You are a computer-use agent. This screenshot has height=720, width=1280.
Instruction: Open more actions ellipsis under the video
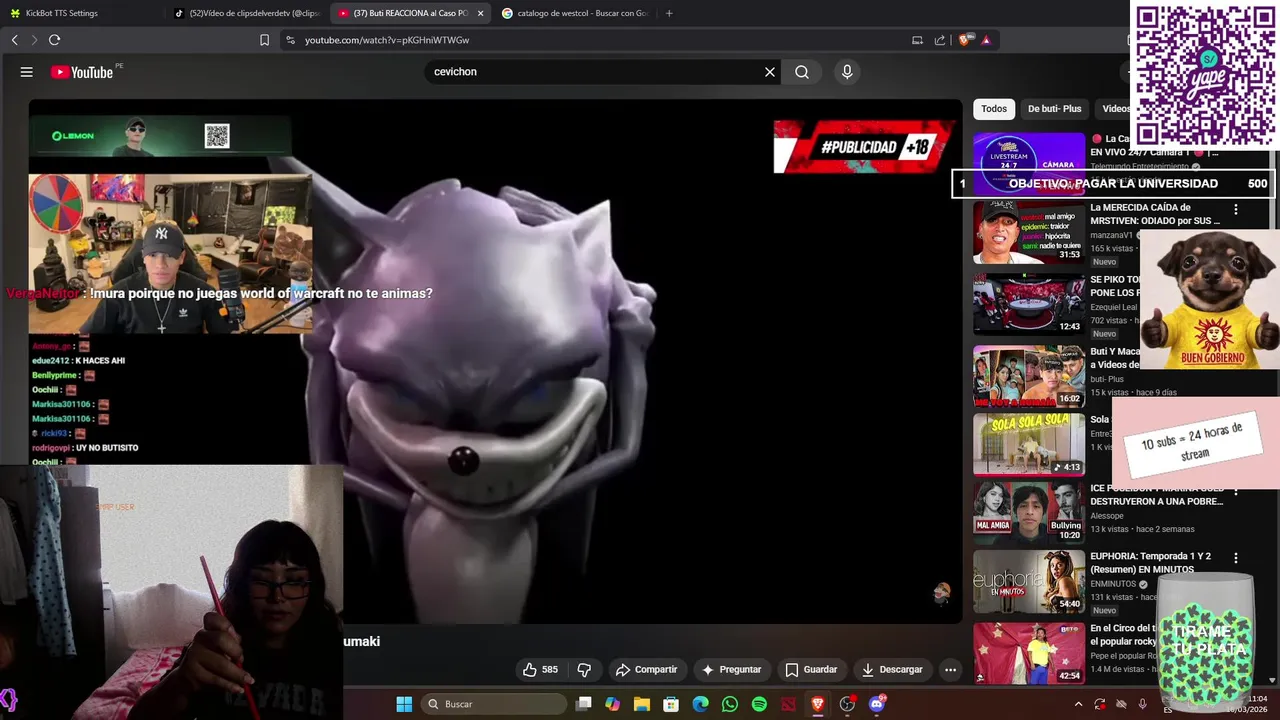tap(951, 669)
